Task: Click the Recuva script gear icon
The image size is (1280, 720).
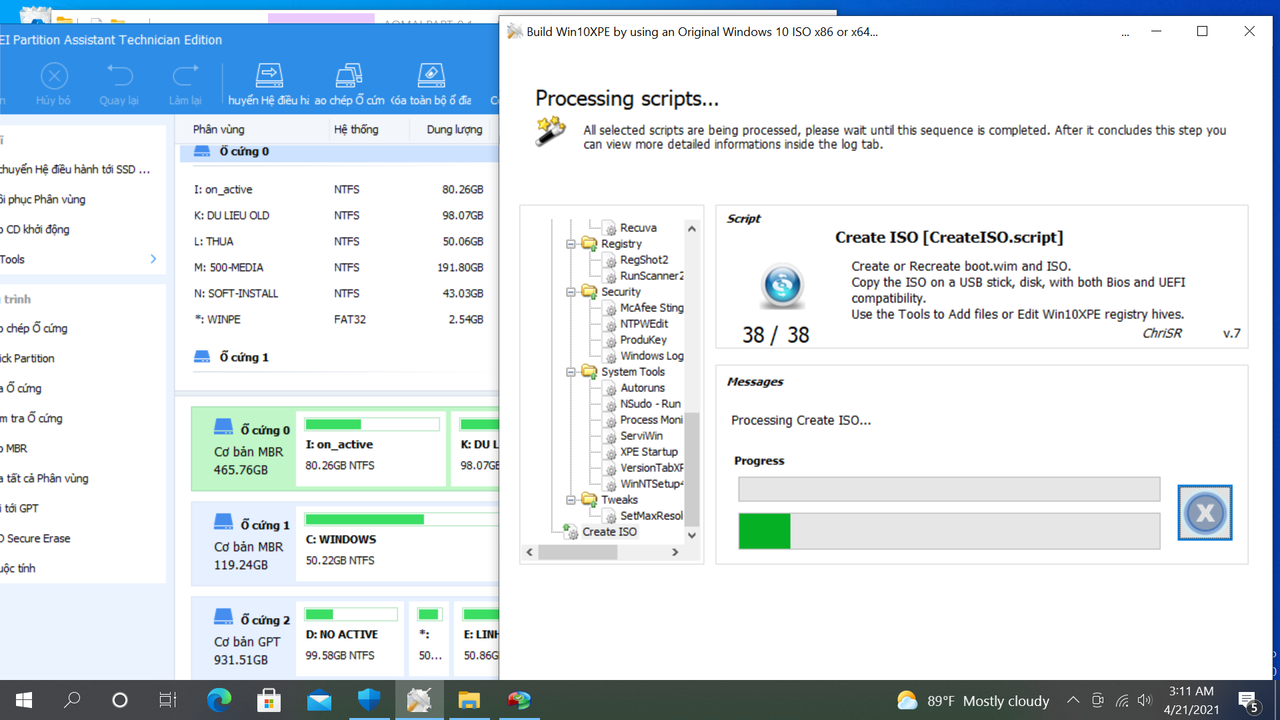Action: point(609,227)
